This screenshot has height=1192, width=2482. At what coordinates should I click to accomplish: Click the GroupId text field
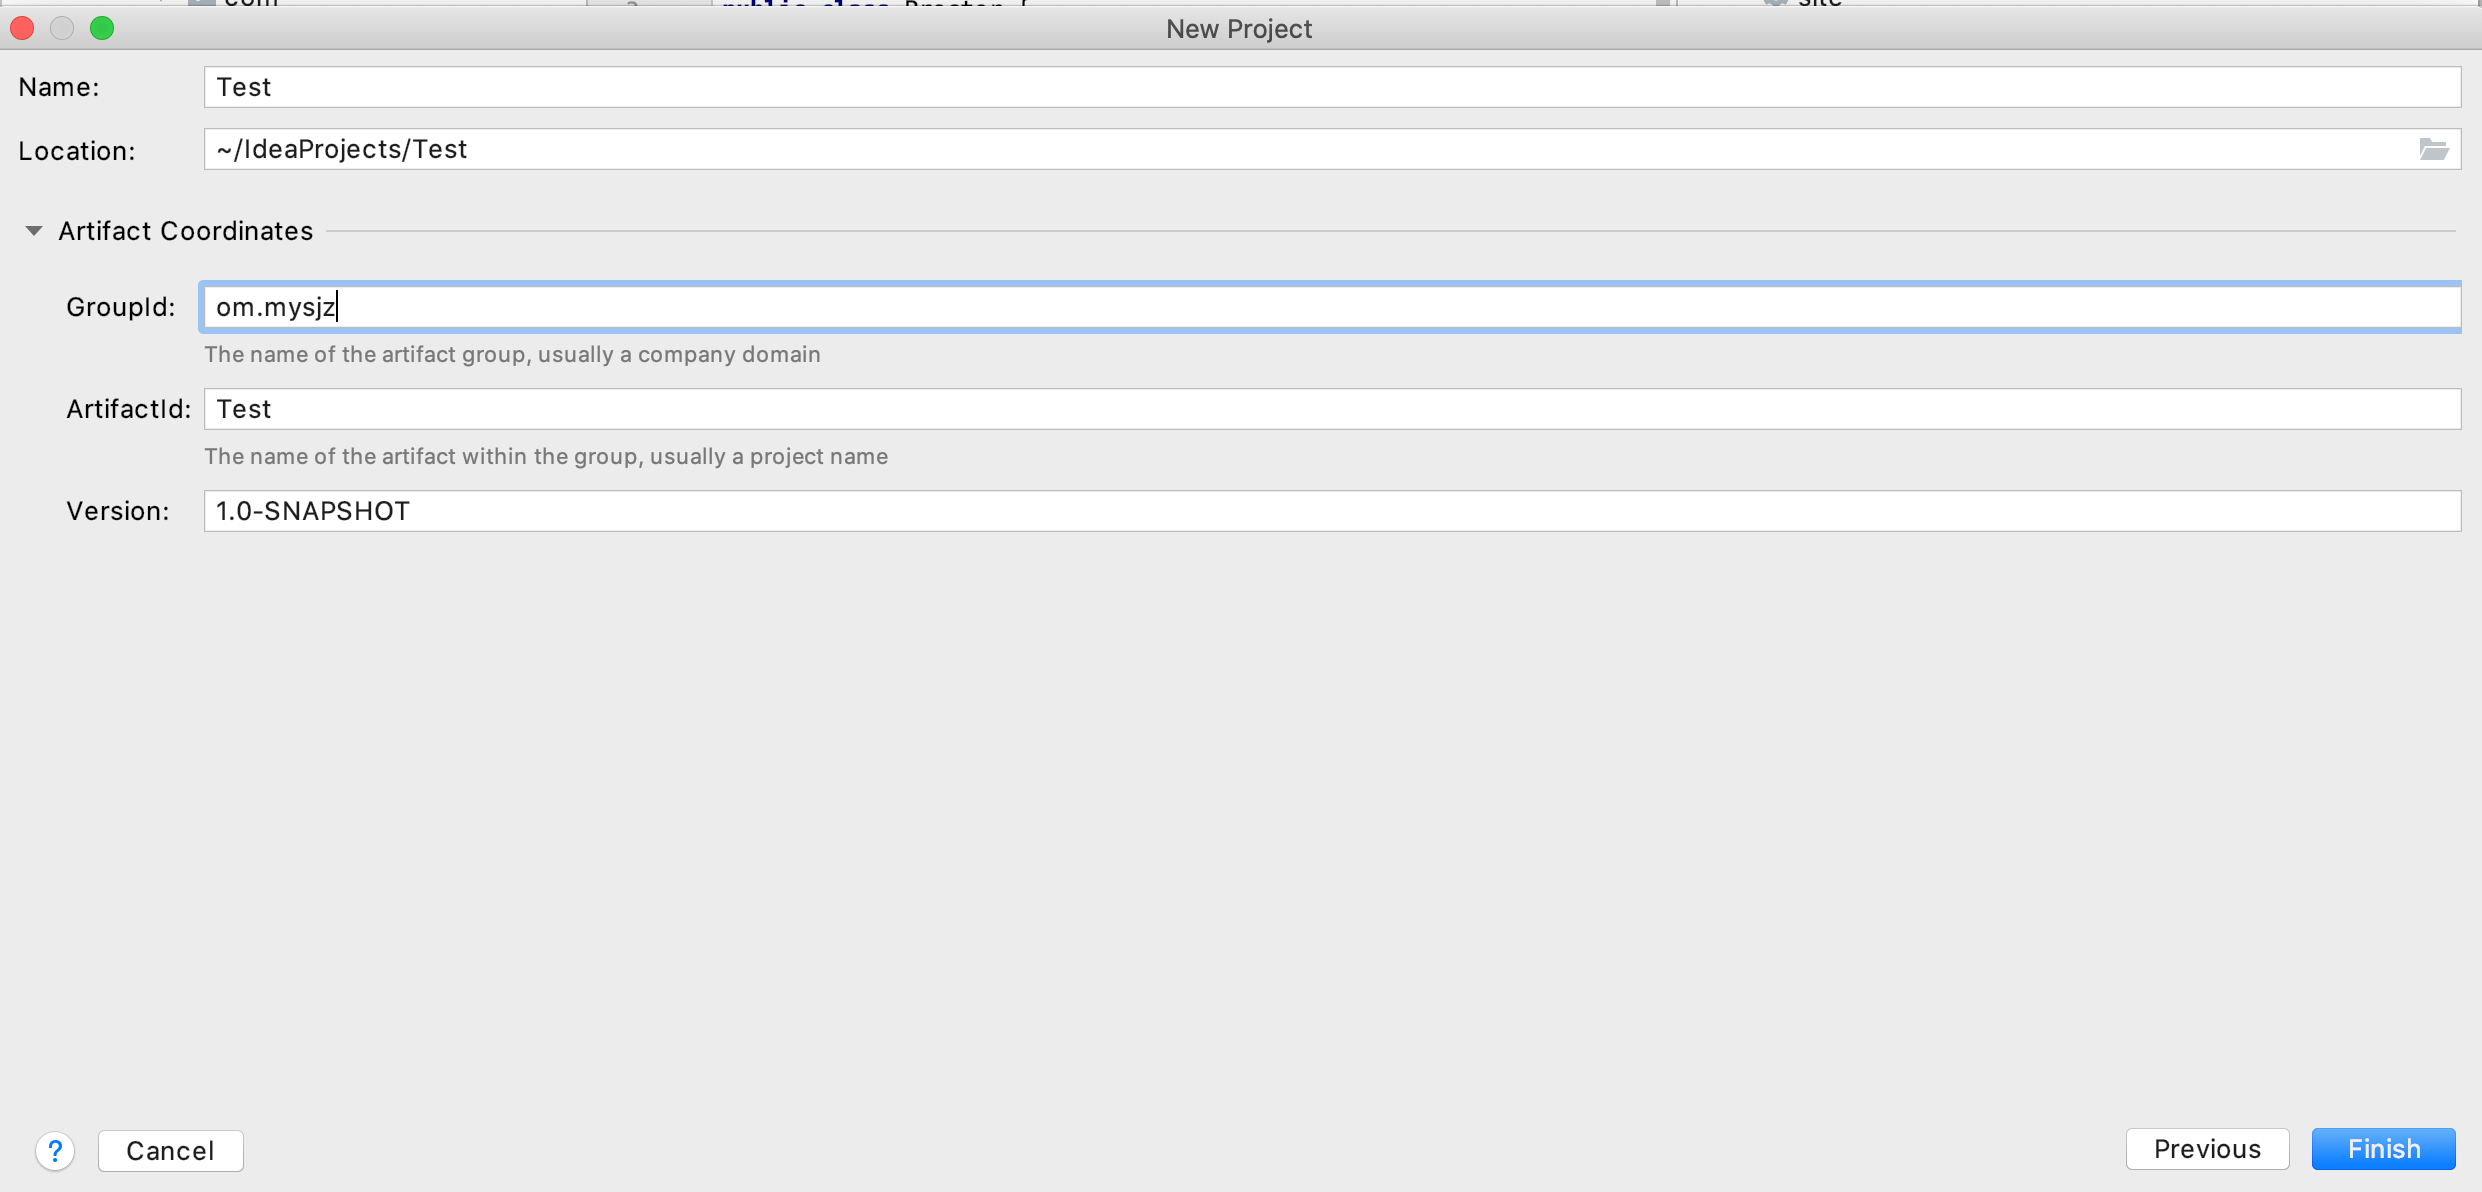(x=1332, y=307)
